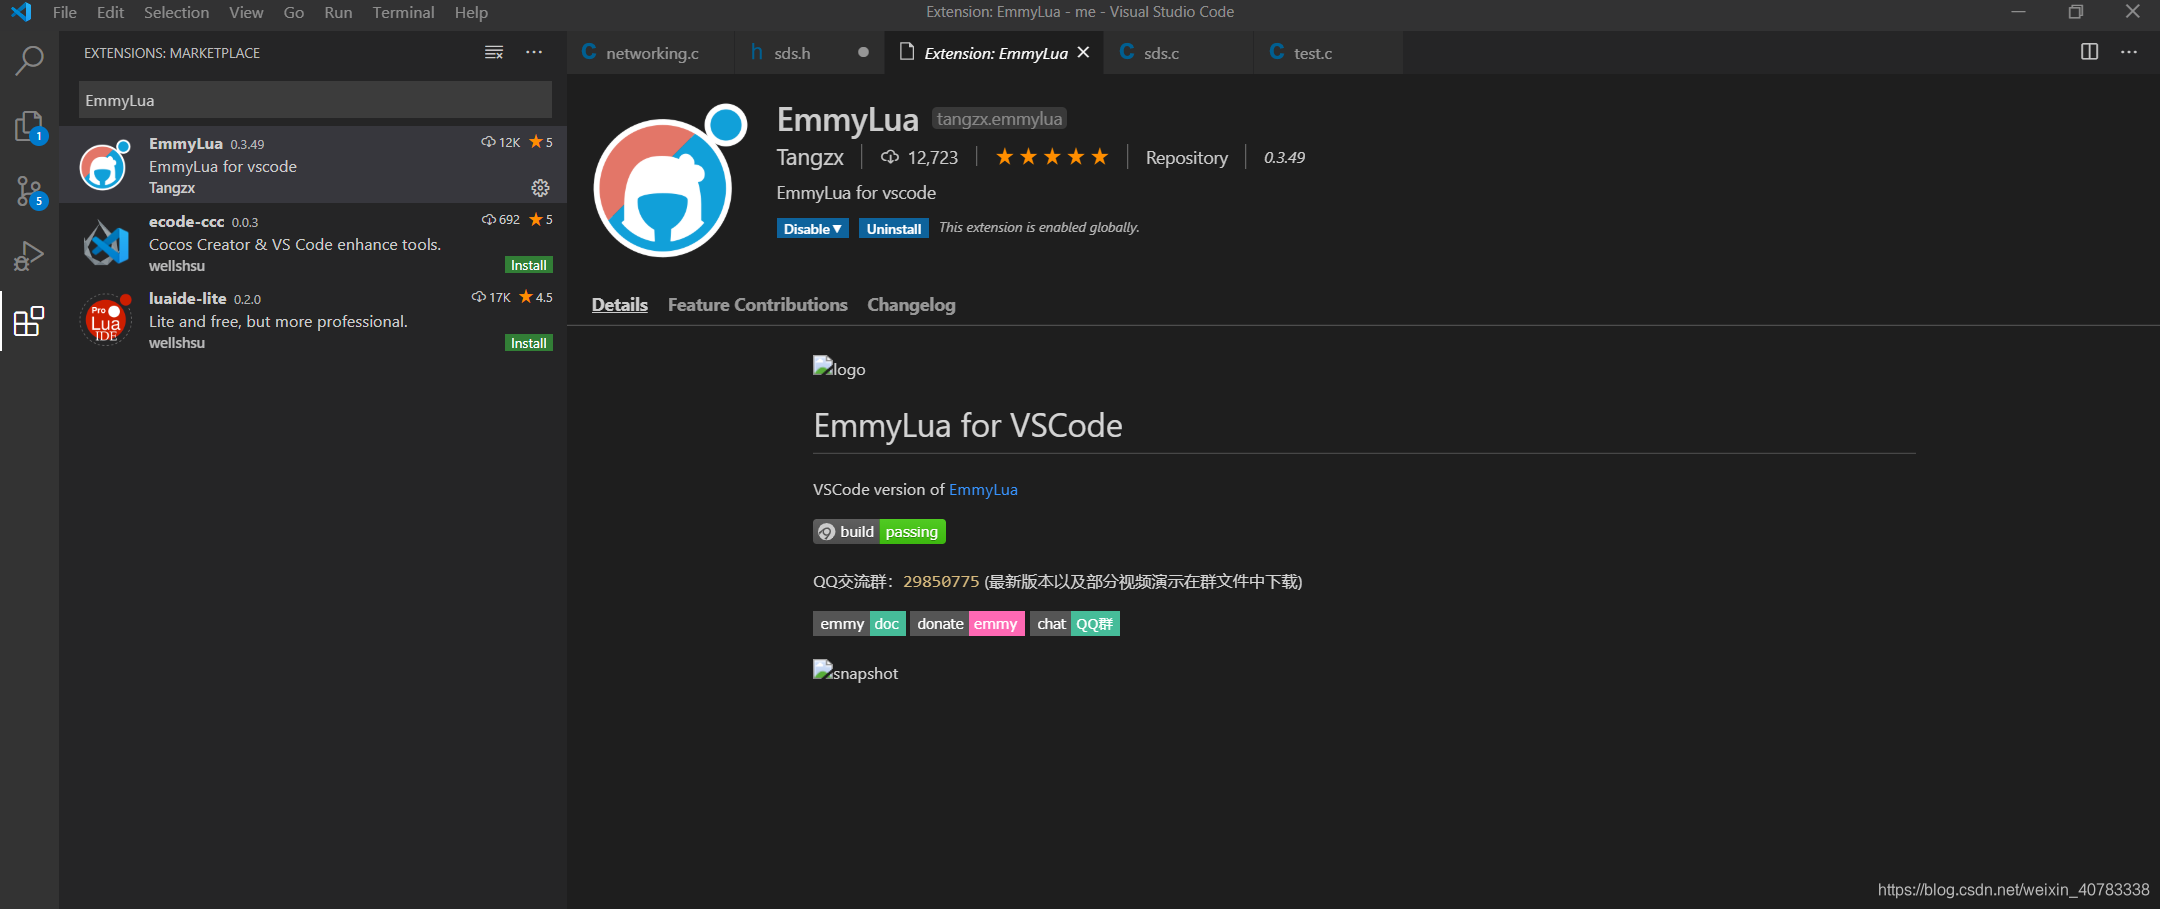
Task: Select luaide-lite extension icon in list
Action: [x=105, y=320]
